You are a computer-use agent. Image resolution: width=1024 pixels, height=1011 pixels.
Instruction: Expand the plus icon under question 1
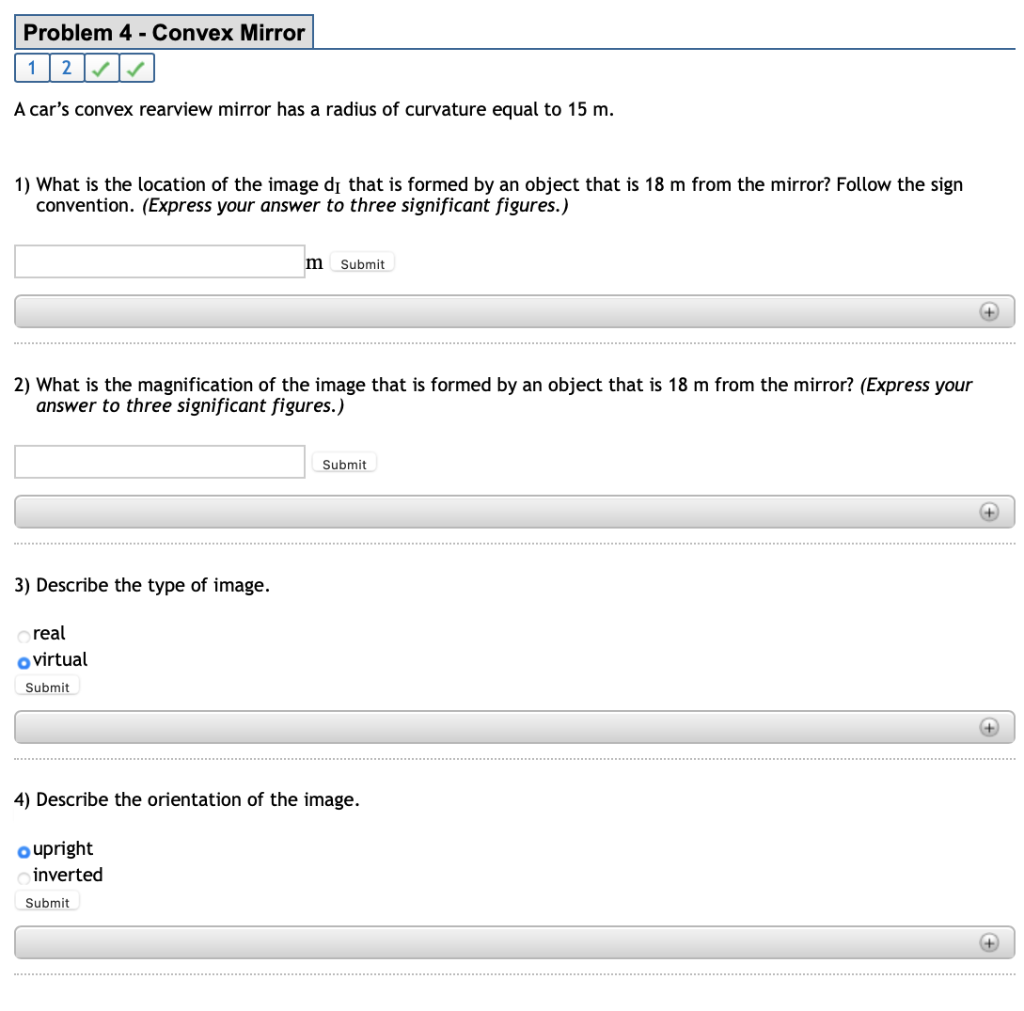tap(989, 312)
